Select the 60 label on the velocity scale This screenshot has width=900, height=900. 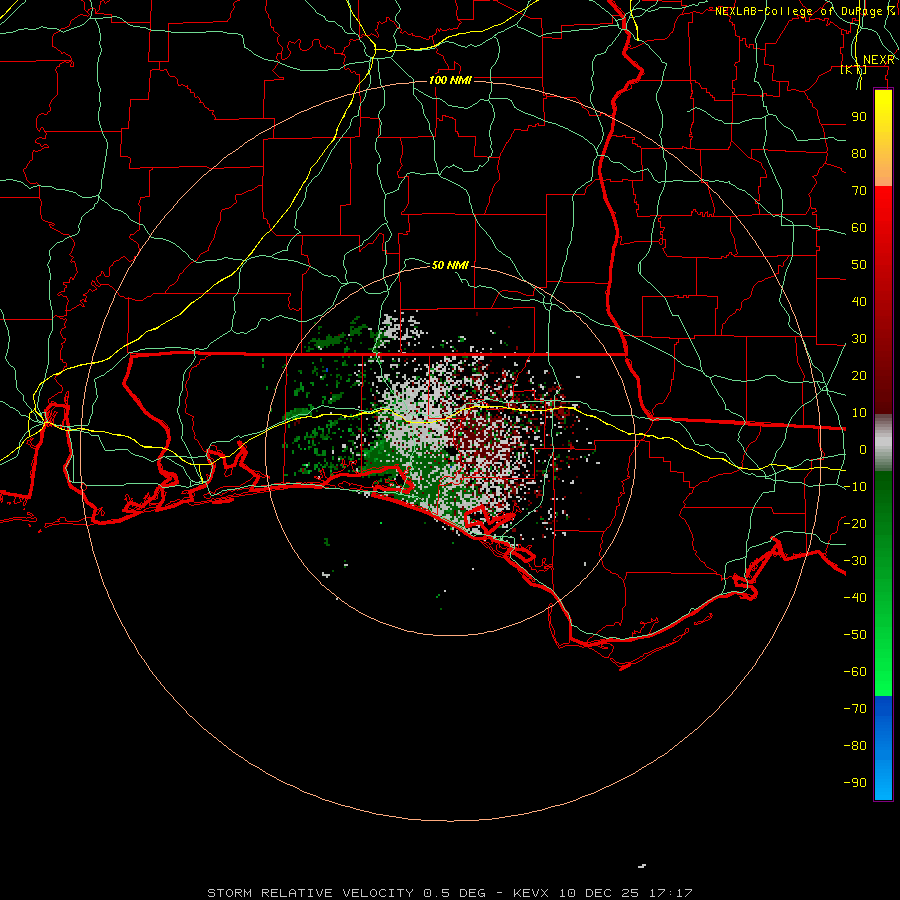[x=859, y=227]
